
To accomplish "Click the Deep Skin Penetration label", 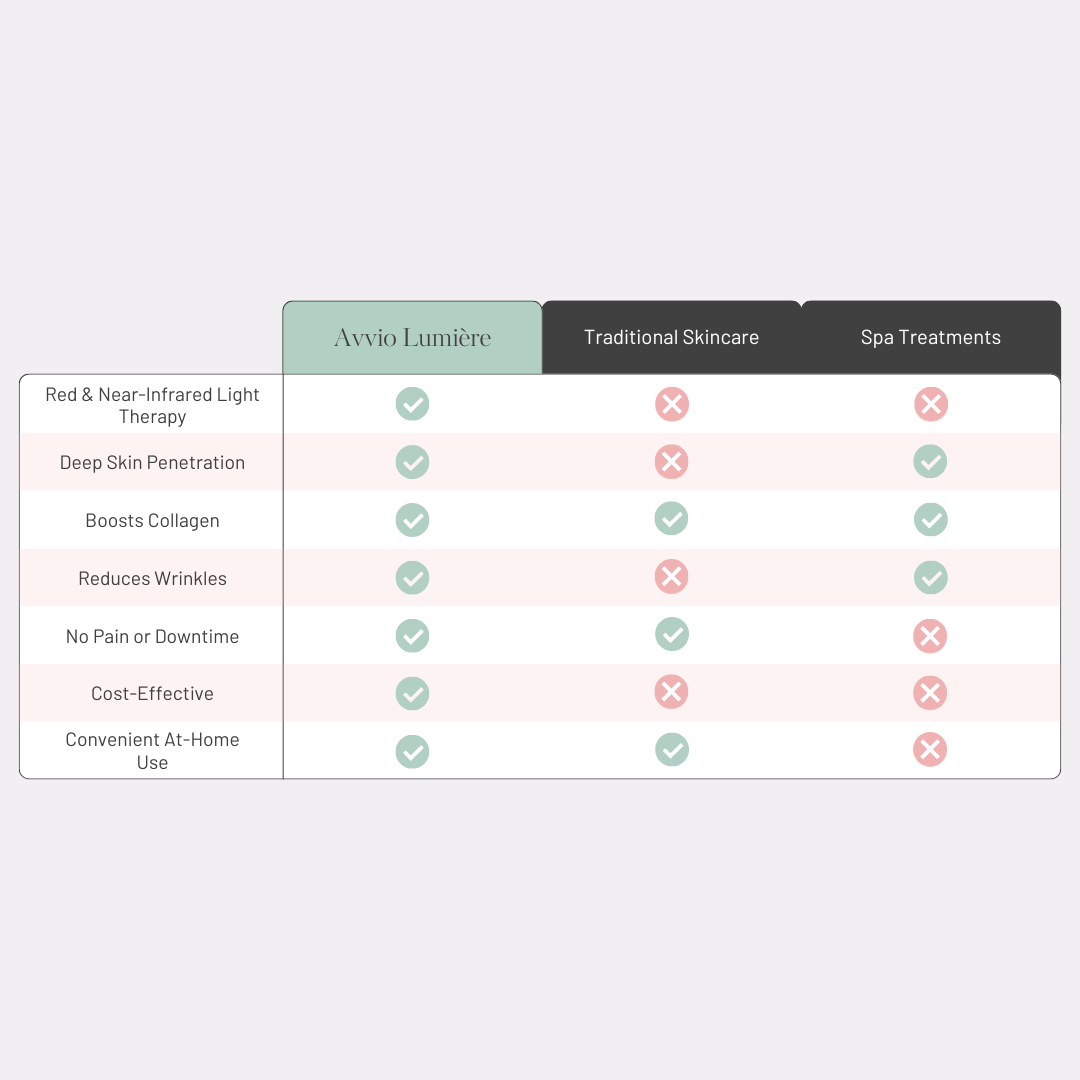I will (x=152, y=463).
